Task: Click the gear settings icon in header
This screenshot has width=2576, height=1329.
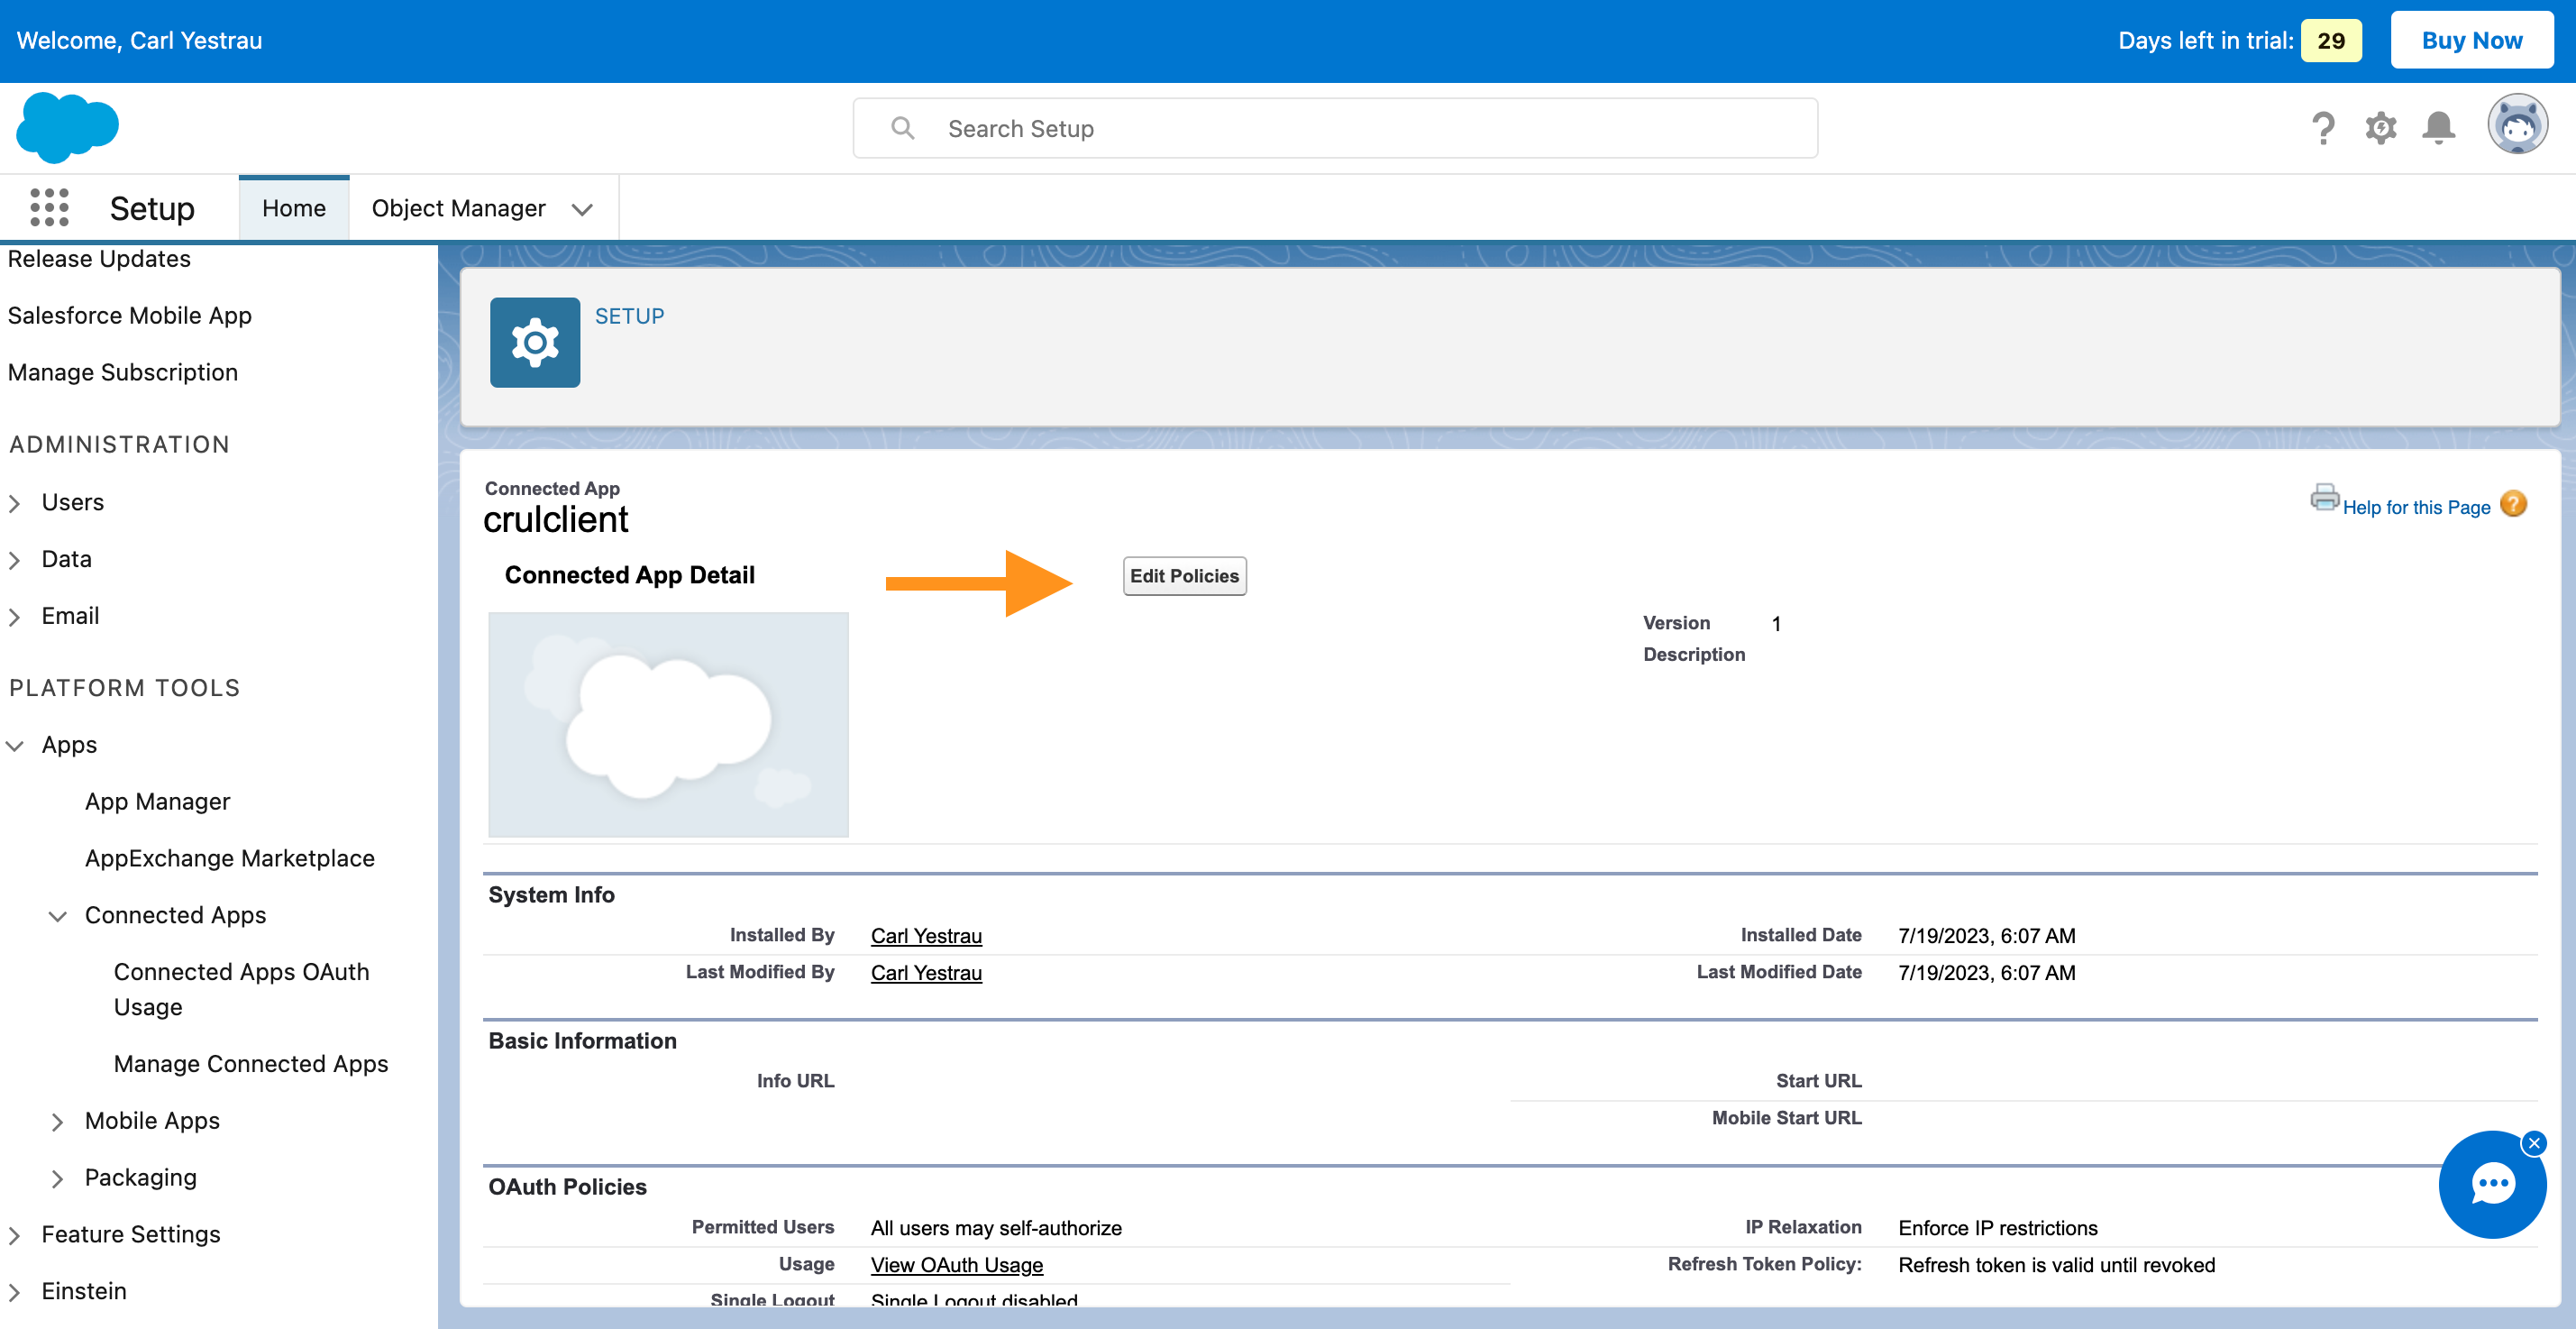Action: pos(2381,127)
